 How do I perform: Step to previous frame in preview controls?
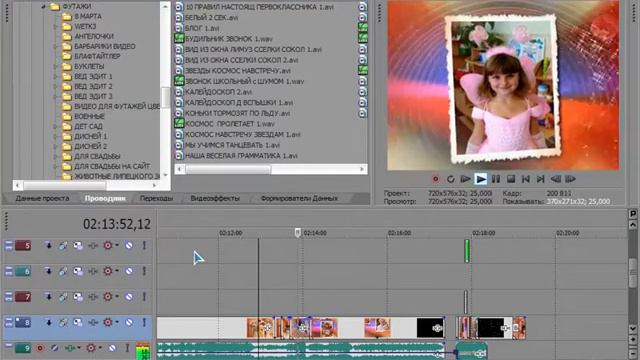[x=556, y=179]
